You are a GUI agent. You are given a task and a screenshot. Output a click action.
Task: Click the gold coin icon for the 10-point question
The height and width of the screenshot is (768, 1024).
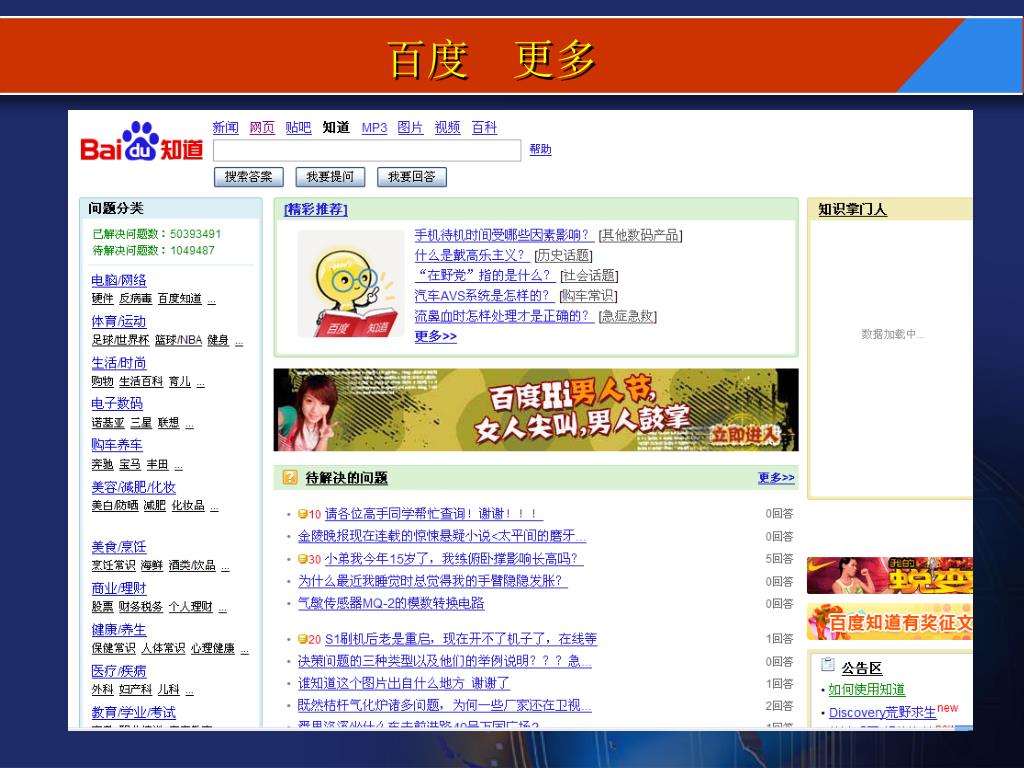click(x=302, y=515)
